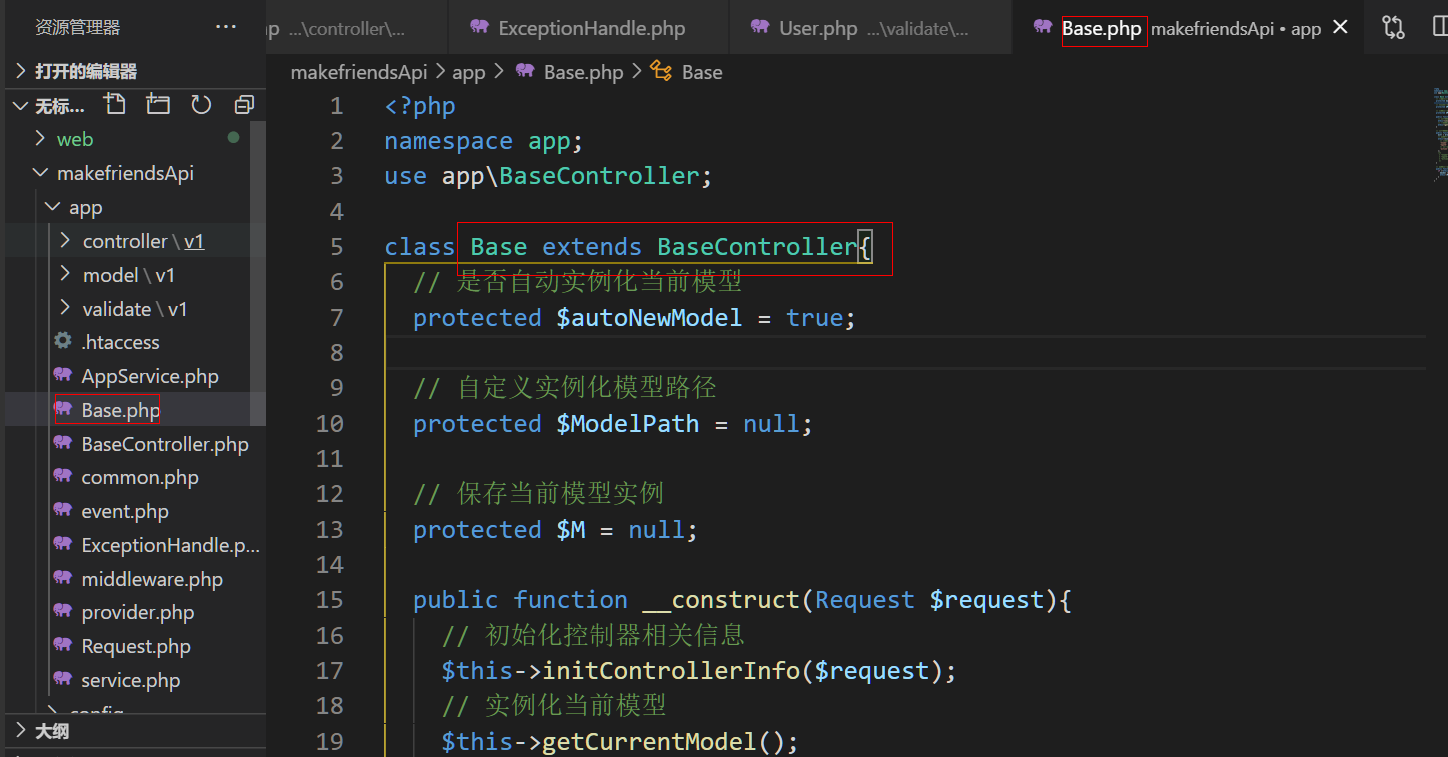This screenshot has height=757, width=1448.
Task: Open the explorer more actions ellipsis
Action: [x=226, y=27]
